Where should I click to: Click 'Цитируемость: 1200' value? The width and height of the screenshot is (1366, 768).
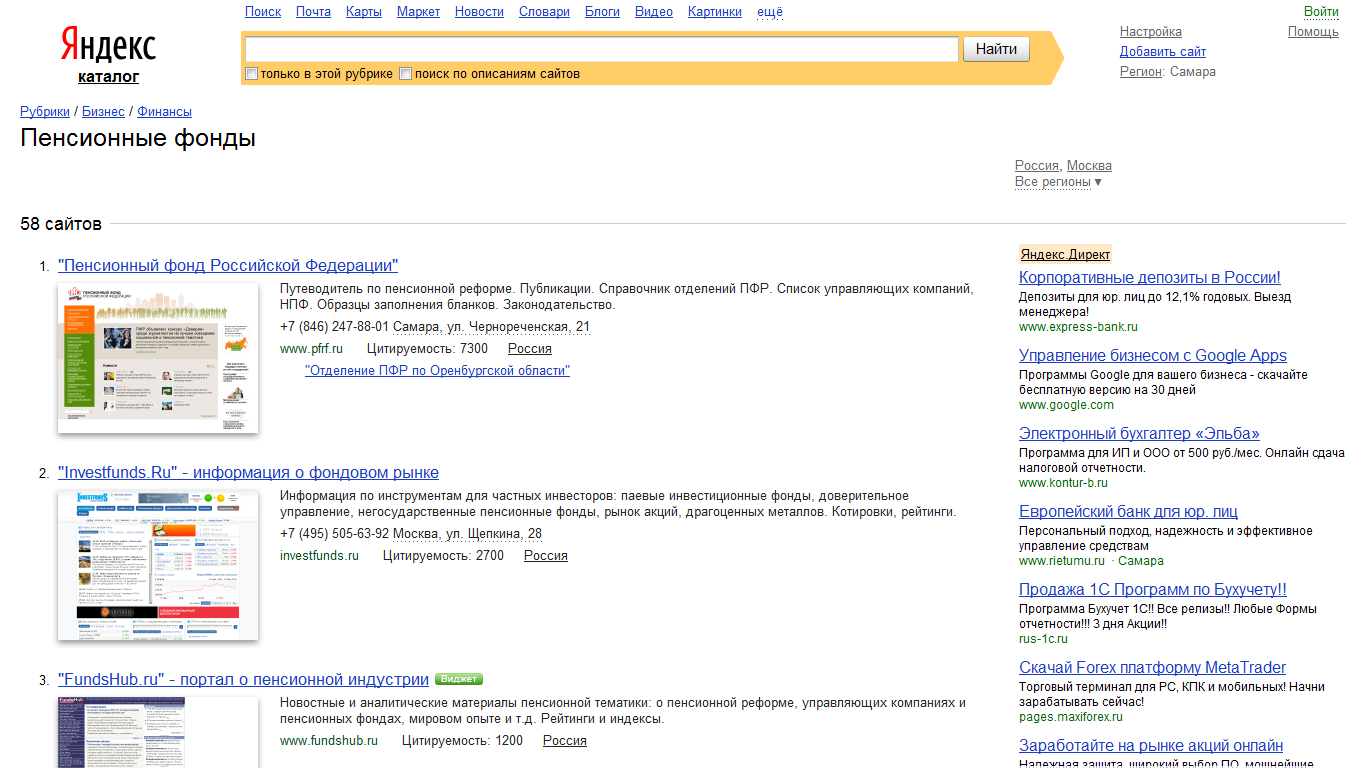(x=462, y=741)
